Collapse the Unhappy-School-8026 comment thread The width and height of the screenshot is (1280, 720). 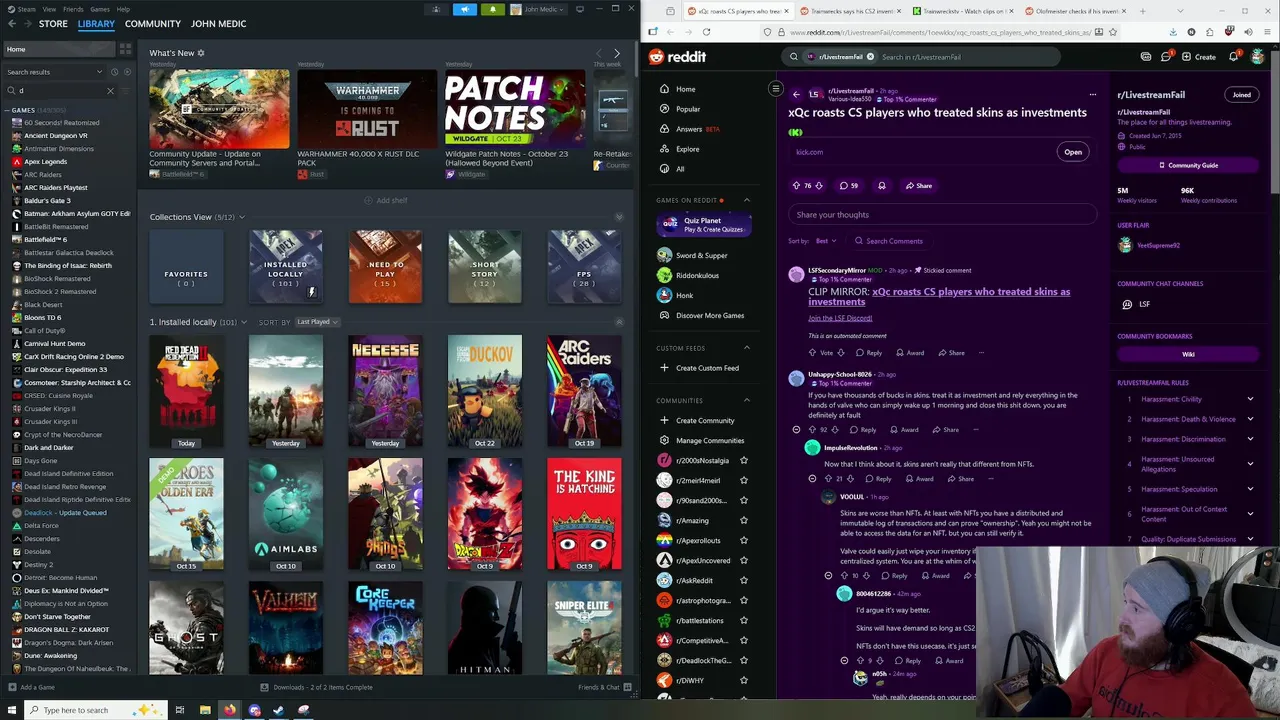[x=796, y=430]
